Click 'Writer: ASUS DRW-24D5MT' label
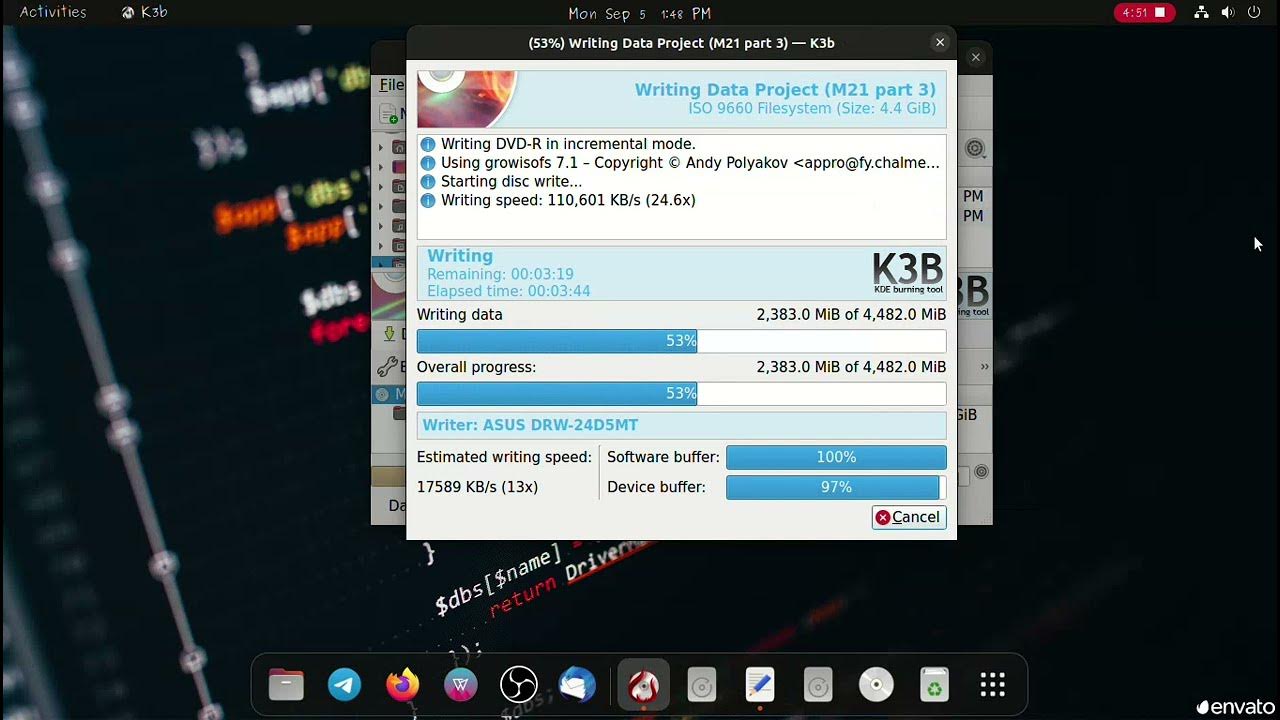This screenshot has height=720, width=1280. 530,425
